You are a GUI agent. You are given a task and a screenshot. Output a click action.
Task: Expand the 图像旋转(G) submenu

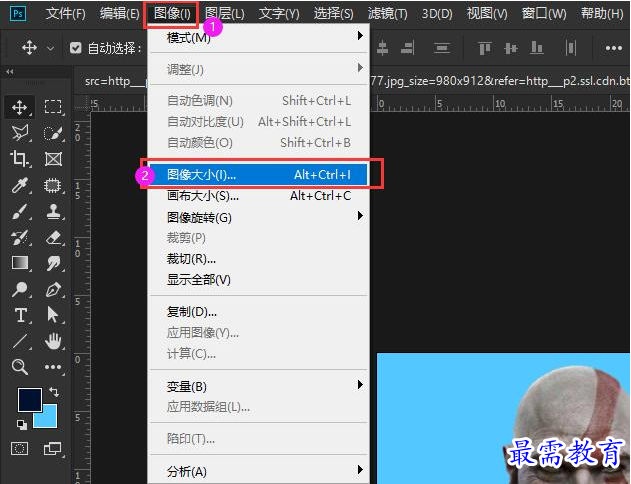coord(259,217)
